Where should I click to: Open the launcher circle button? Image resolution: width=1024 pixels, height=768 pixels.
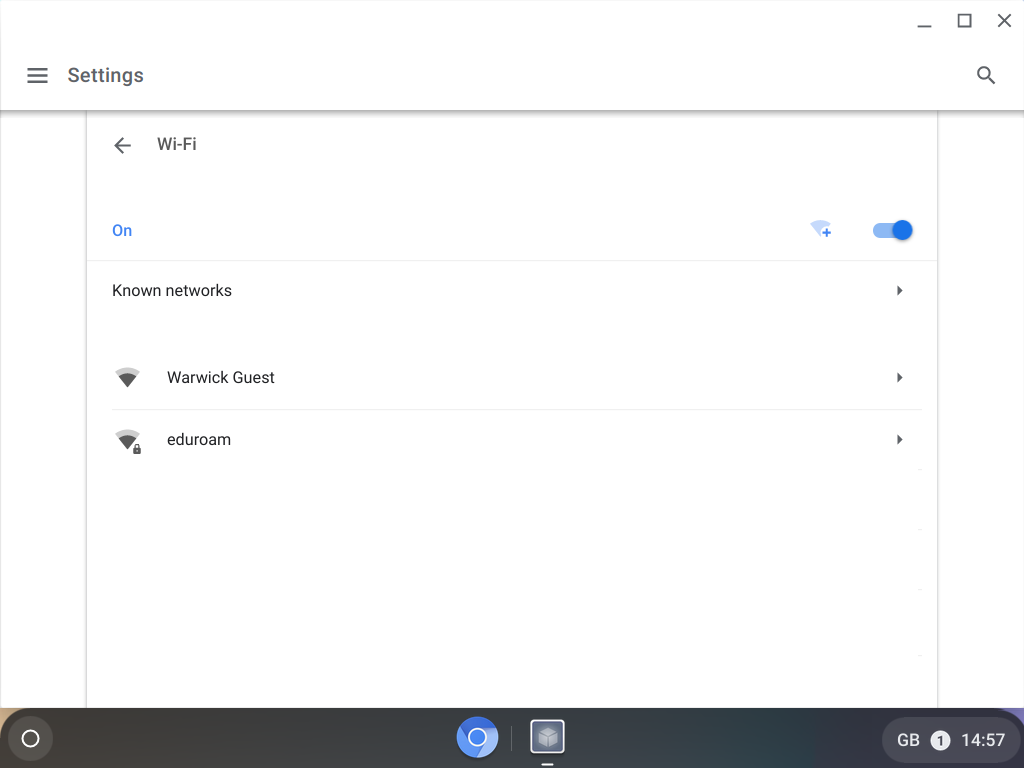(30, 739)
